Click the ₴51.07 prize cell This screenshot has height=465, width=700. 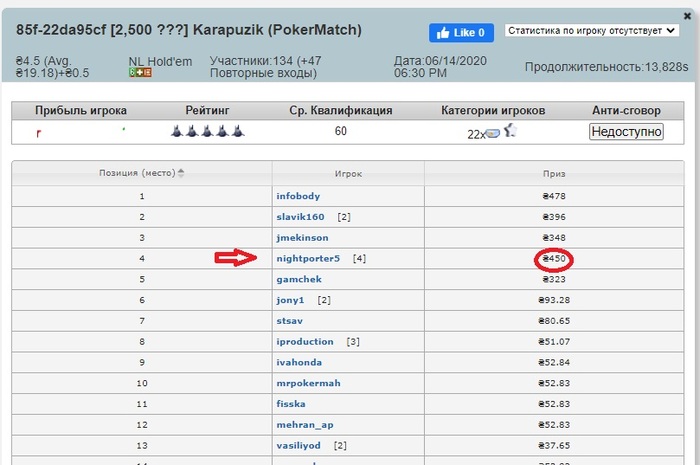[x=554, y=341]
